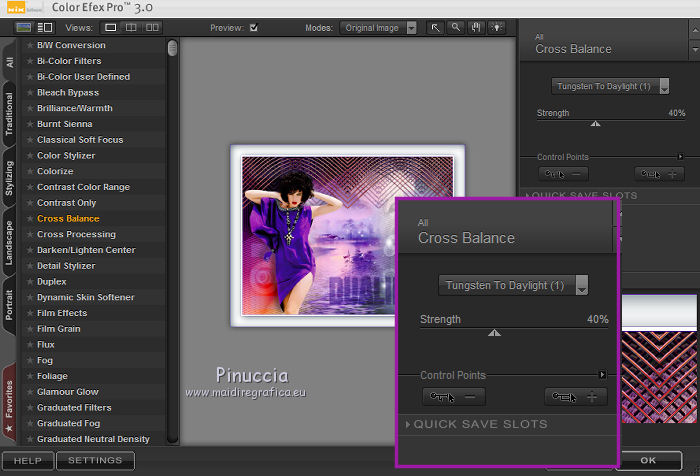This screenshot has height=476, width=700.
Task: Click the star next to Film Grain
Action: pyautogui.click(x=29, y=329)
